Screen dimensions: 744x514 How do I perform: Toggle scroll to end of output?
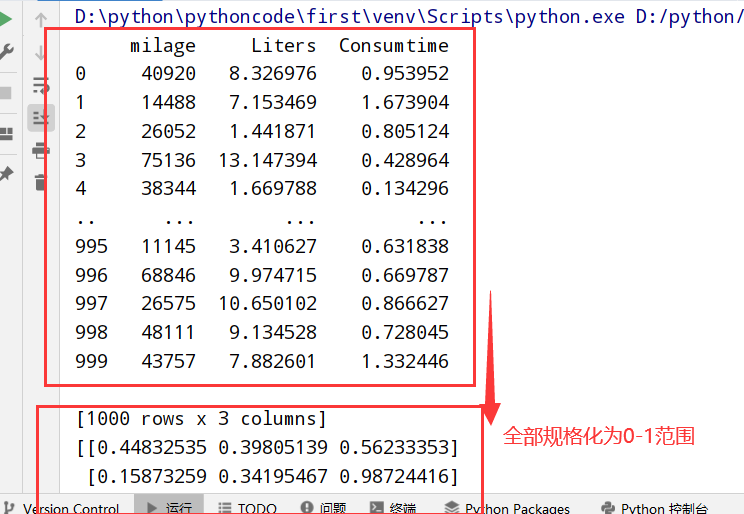pyautogui.click(x=41, y=117)
